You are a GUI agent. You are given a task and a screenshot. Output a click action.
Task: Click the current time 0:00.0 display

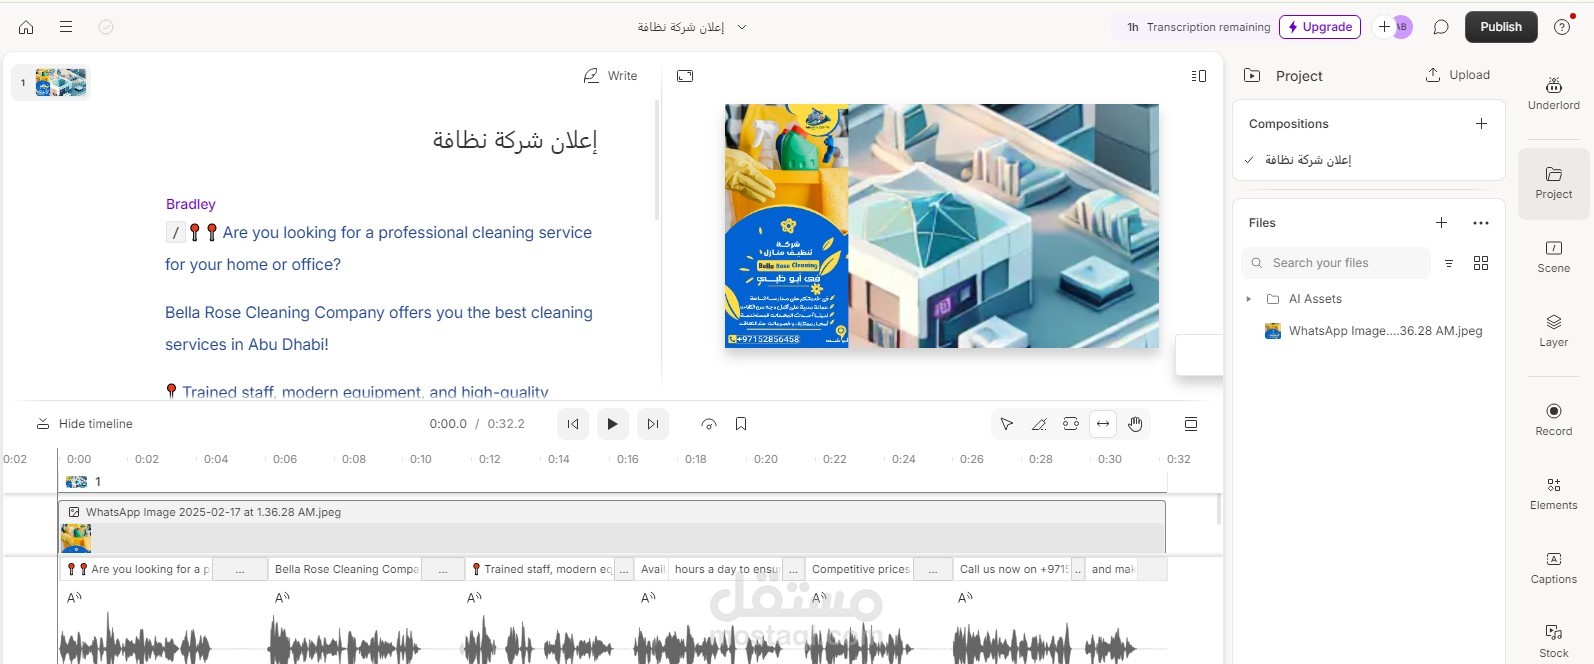(448, 424)
